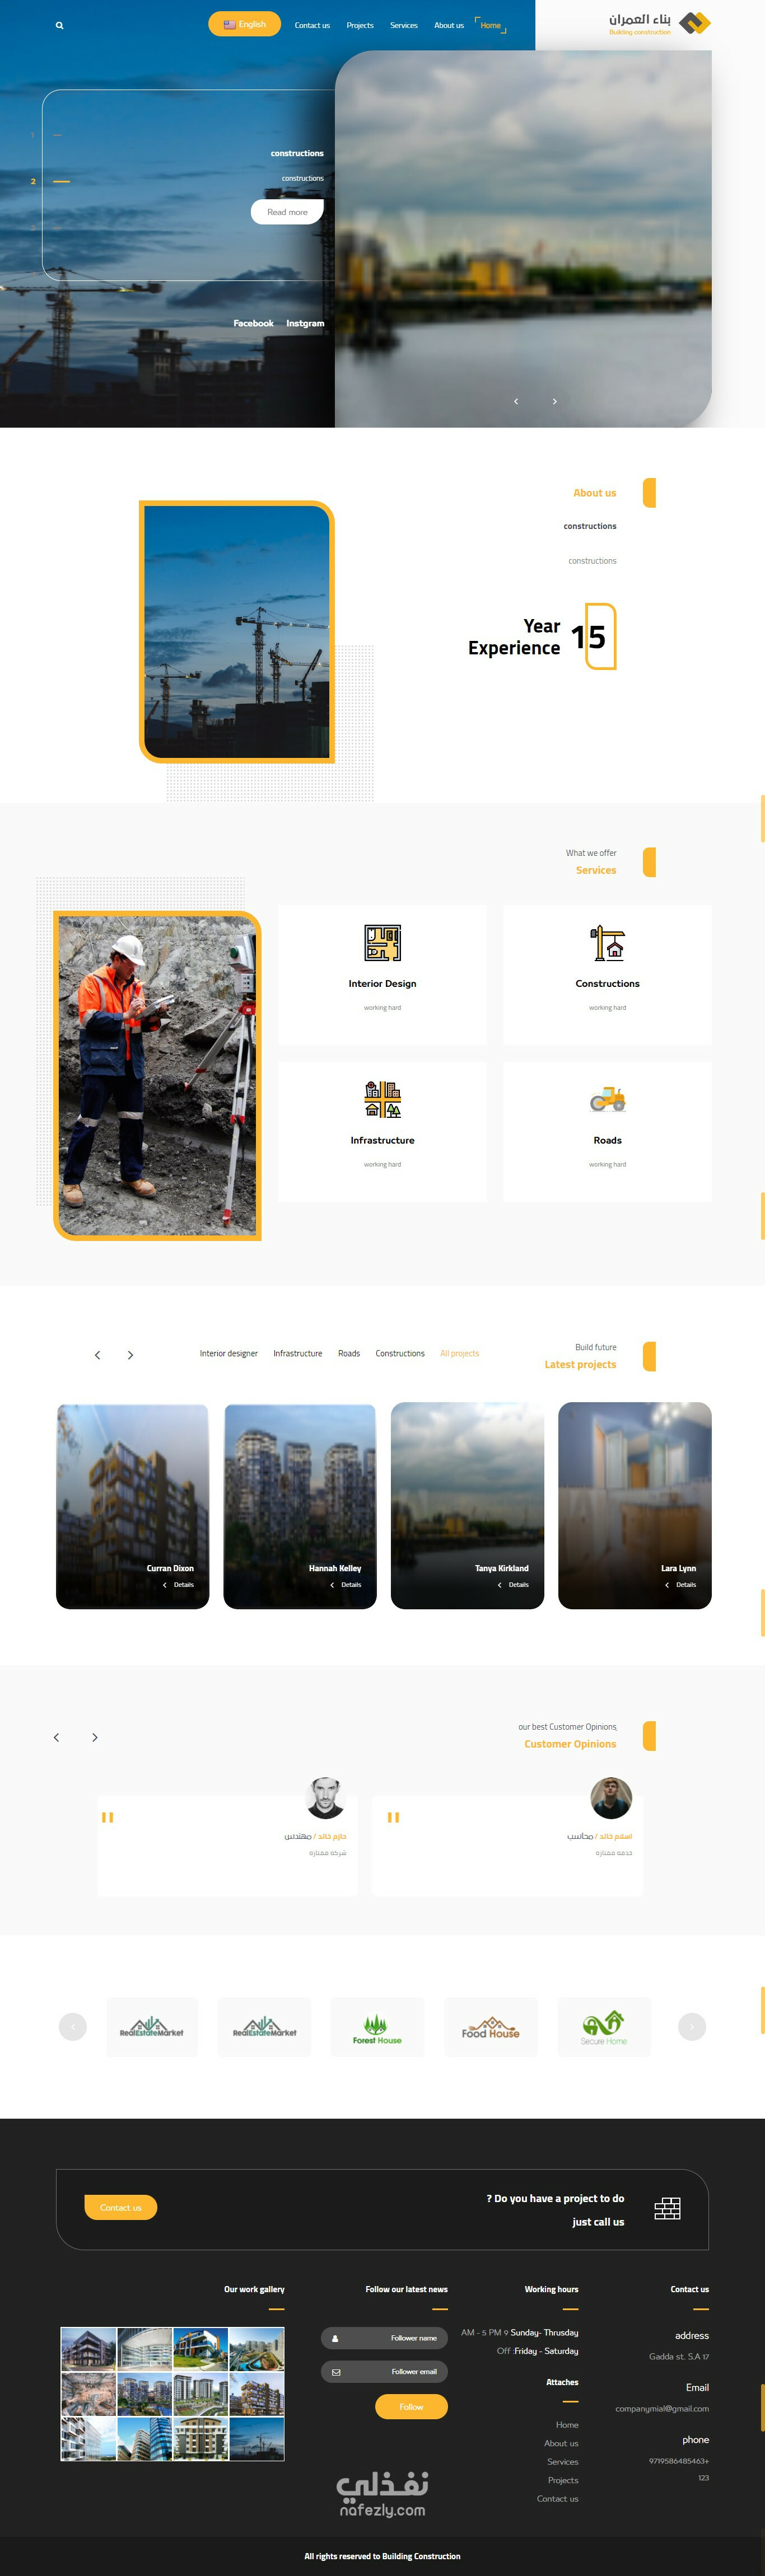Click the Forest House partner logo
765x2576 pixels.
pos(377,2027)
